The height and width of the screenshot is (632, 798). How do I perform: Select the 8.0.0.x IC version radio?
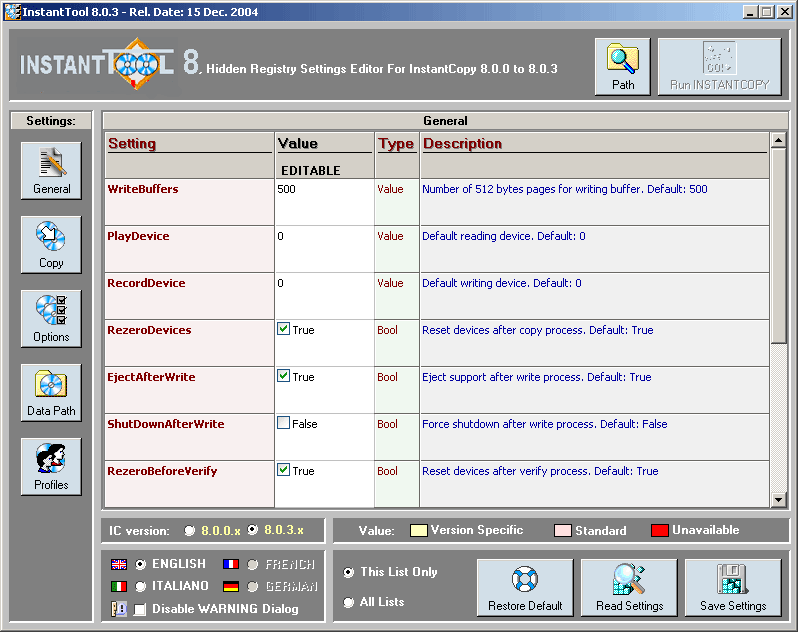pyautogui.click(x=190, y=530)
